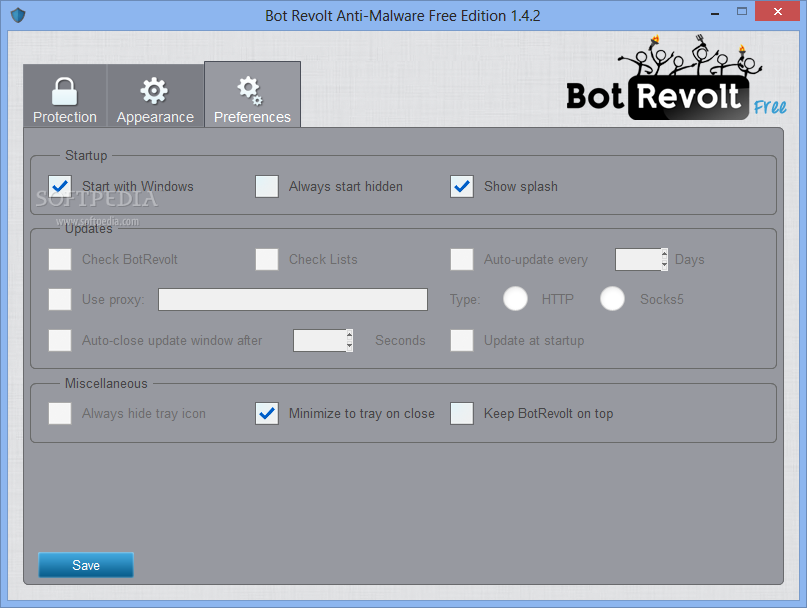Check Update at startup
807x608 pixels.
(x=462, y=340)
